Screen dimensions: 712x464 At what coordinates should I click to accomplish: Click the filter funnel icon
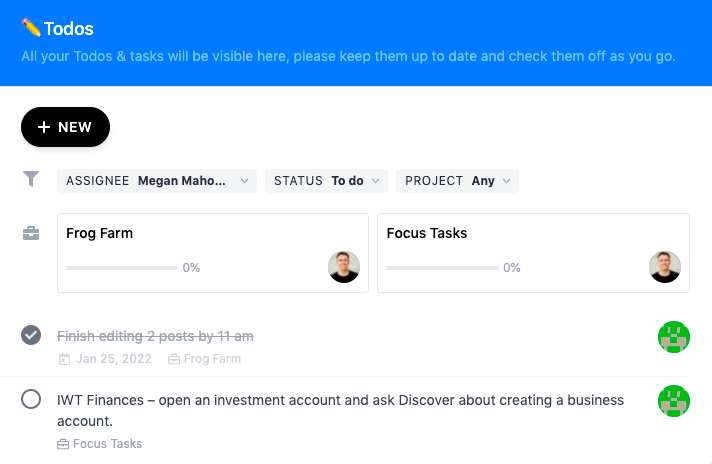pyautogui.click(x=31, y=179)
